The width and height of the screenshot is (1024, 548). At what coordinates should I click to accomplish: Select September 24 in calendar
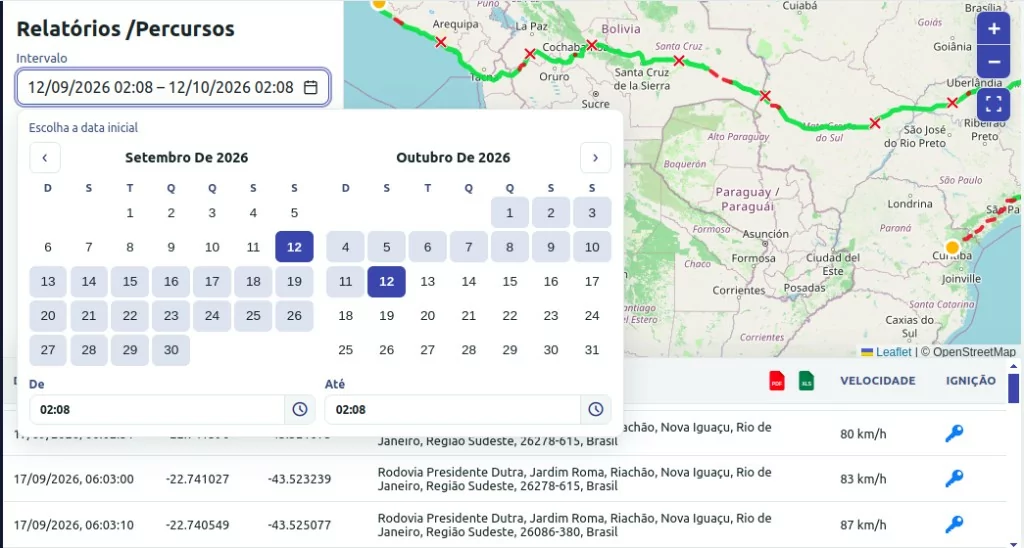(212, 316)
